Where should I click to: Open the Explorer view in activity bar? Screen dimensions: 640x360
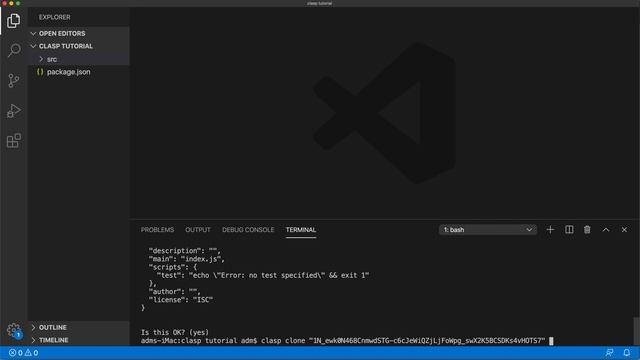13,20
